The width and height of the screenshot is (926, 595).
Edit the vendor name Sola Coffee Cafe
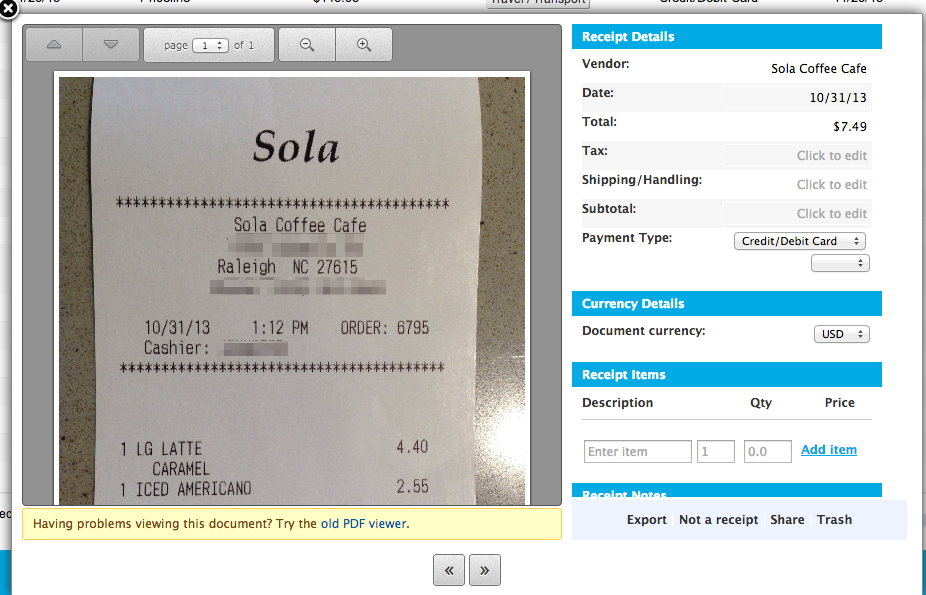tap(819, 68)
